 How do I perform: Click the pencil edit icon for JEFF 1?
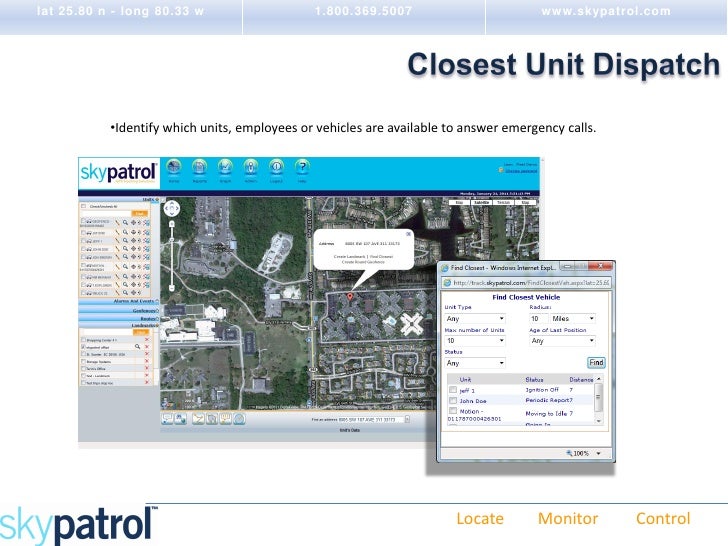117,240
